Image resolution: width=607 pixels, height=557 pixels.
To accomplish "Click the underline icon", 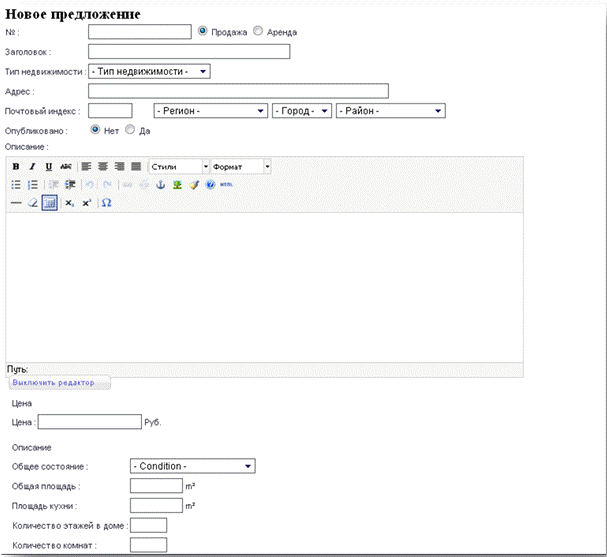I will pos(48,166).
